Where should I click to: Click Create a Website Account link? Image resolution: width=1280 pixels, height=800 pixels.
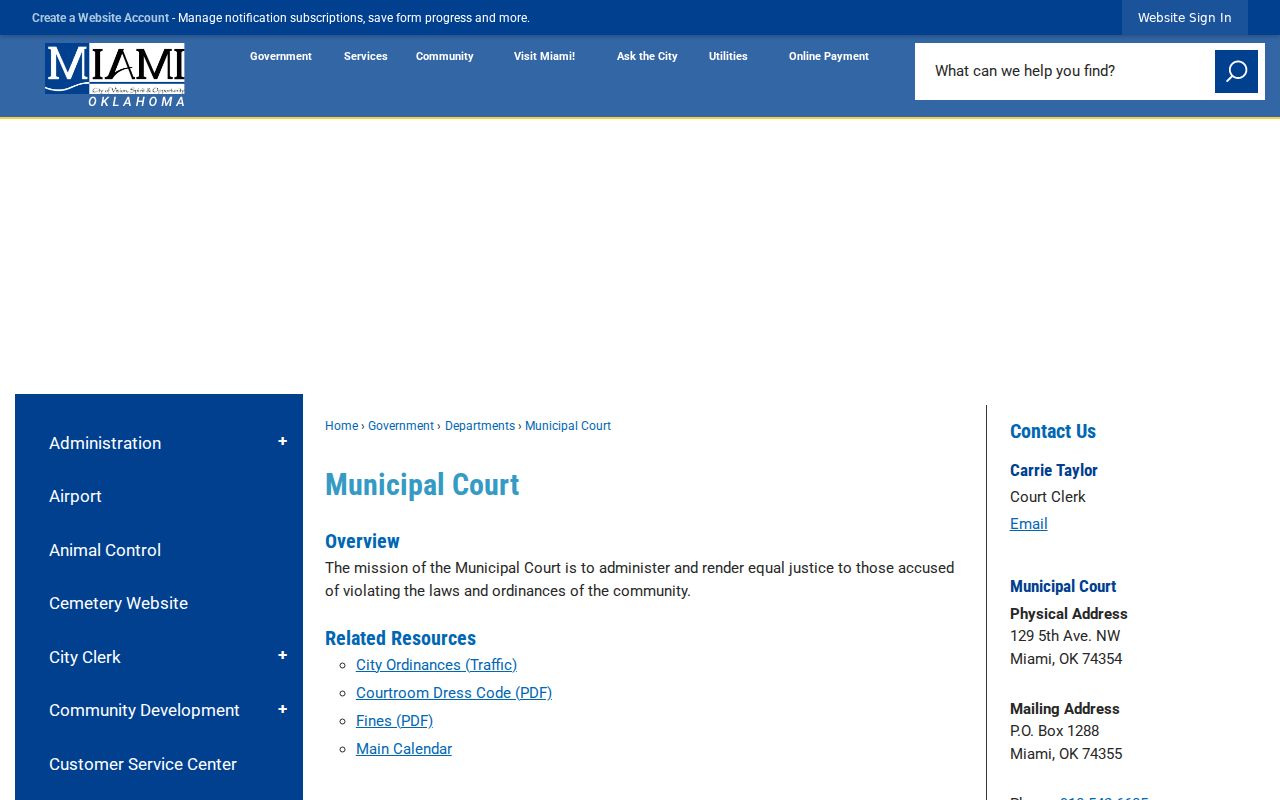pos(100,18)
